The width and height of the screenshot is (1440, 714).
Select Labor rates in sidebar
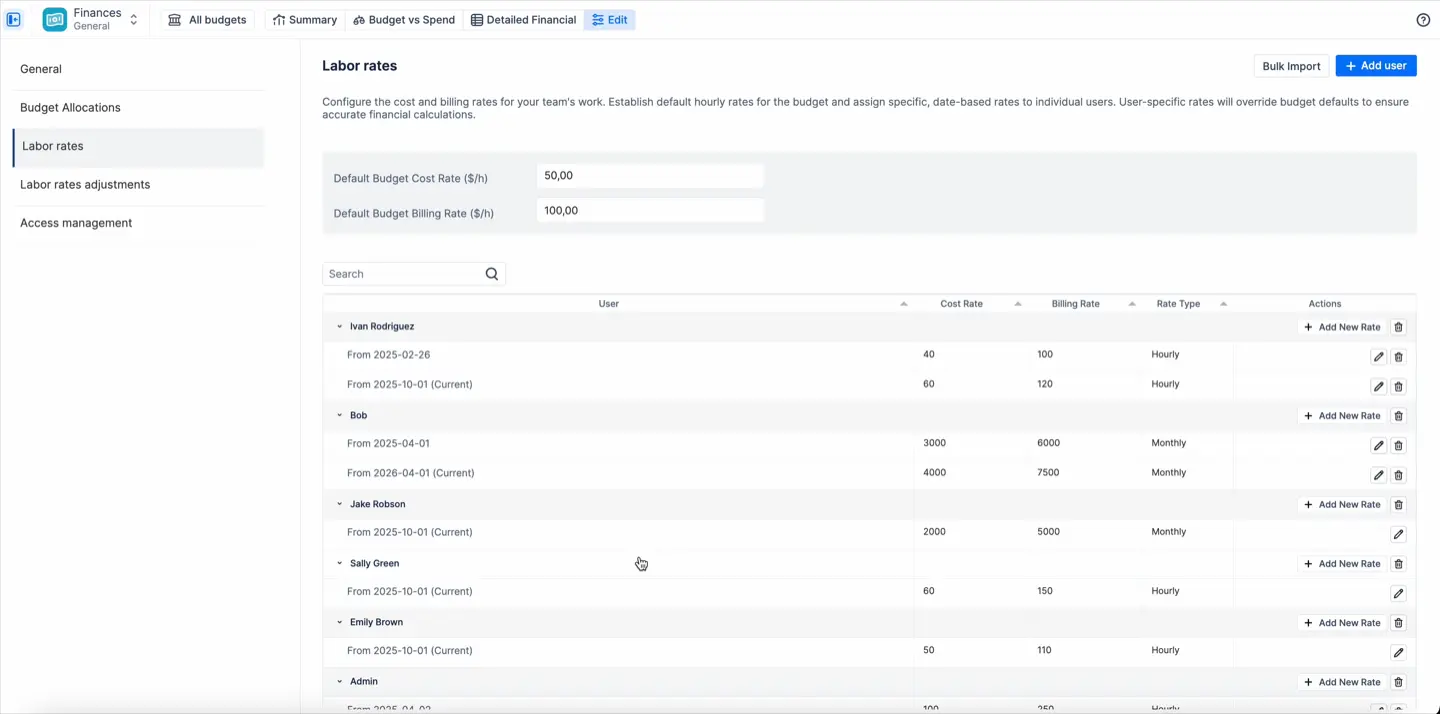tap(139, 146)
